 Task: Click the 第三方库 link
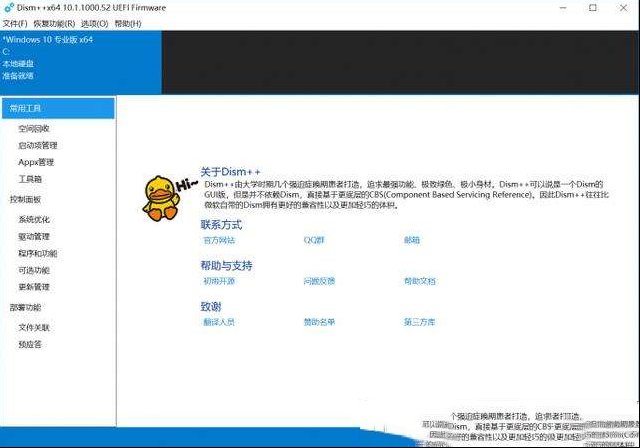(420, 322)
